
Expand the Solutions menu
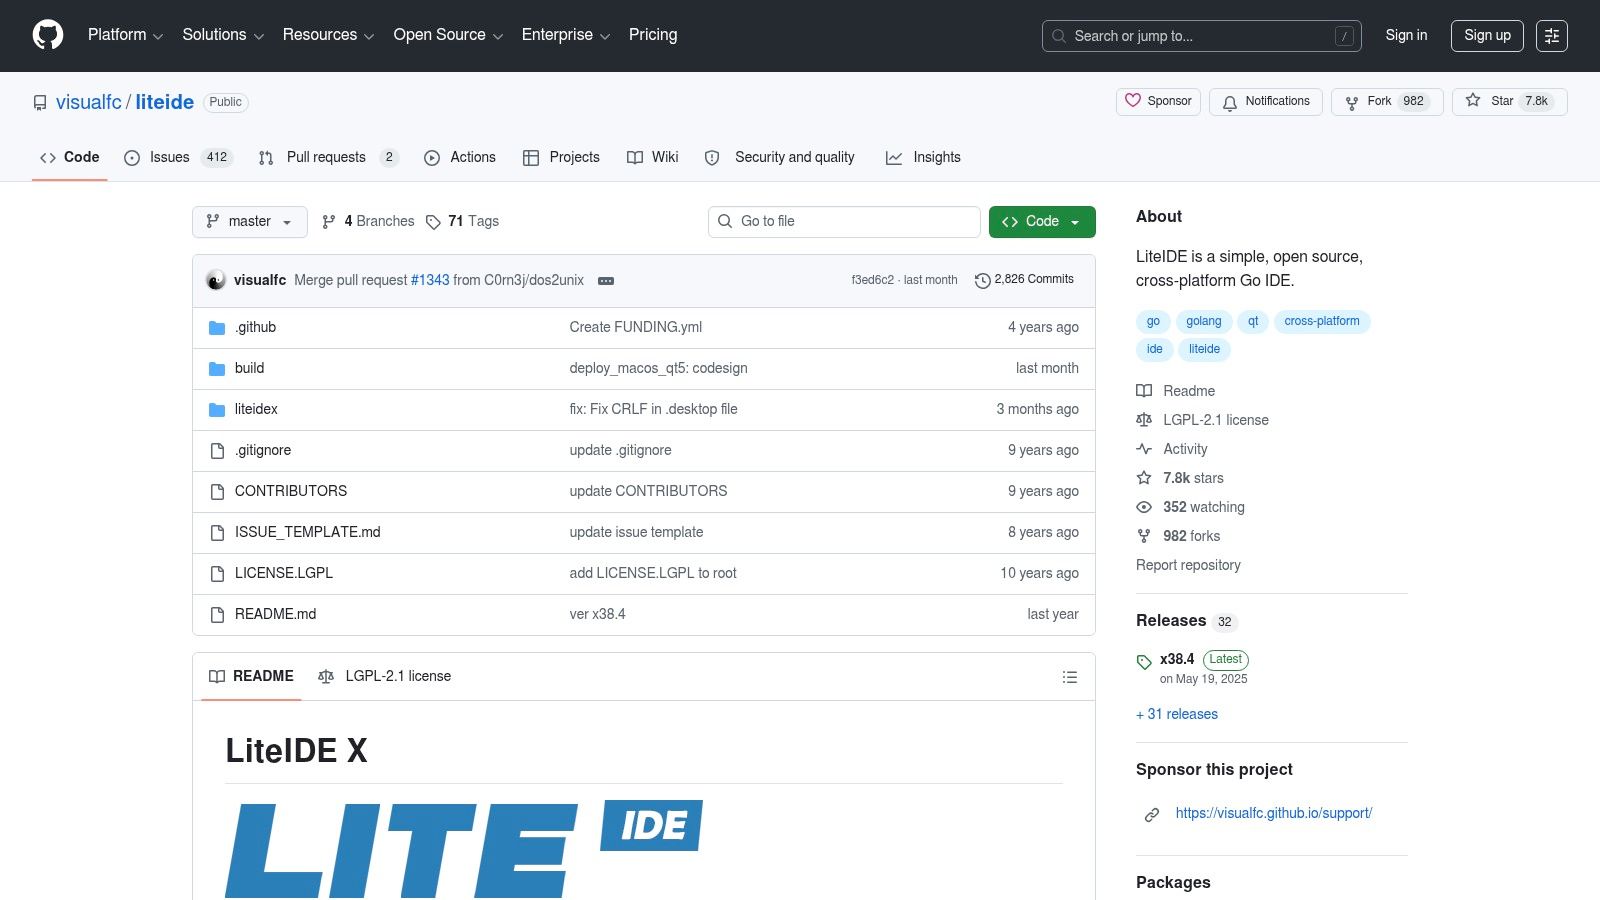point(223,35)
